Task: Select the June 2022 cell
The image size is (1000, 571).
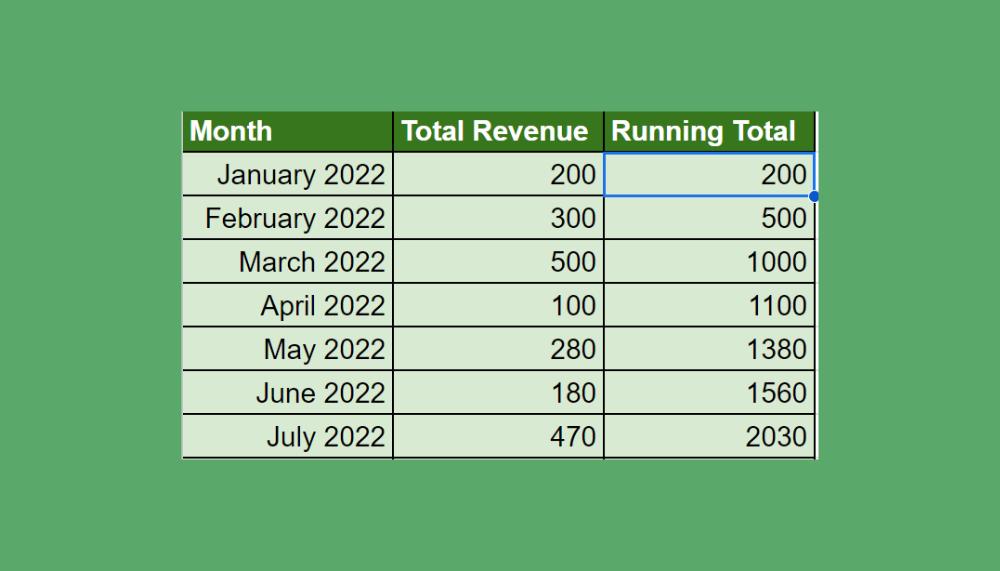Action: coord(287,393)
